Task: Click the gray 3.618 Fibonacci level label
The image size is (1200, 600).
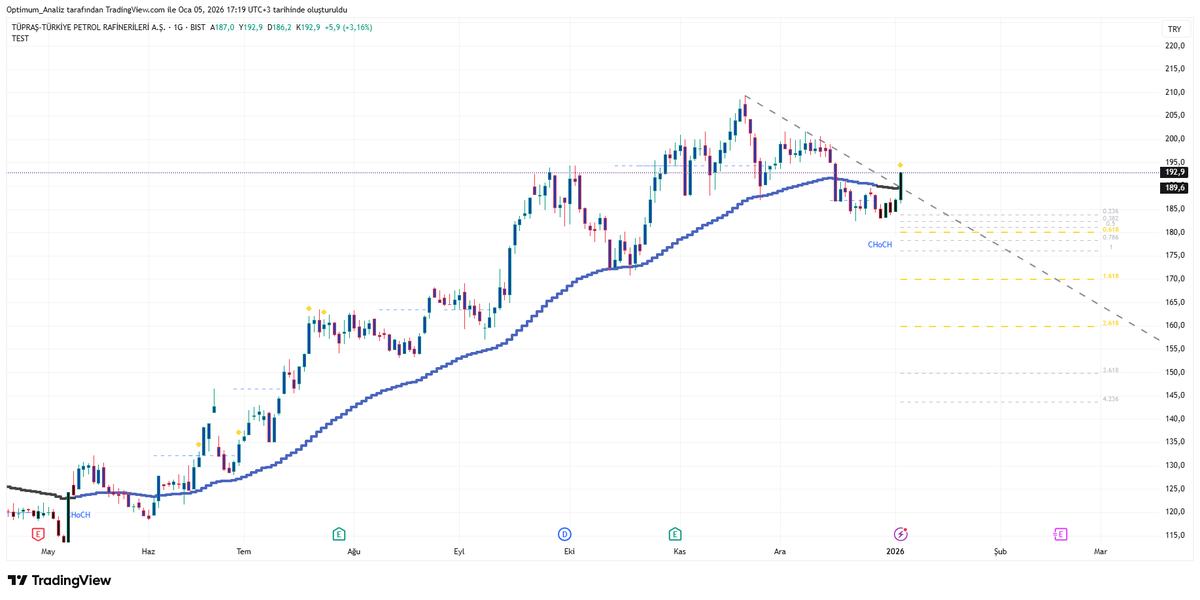Action: tap(1110, 370)
